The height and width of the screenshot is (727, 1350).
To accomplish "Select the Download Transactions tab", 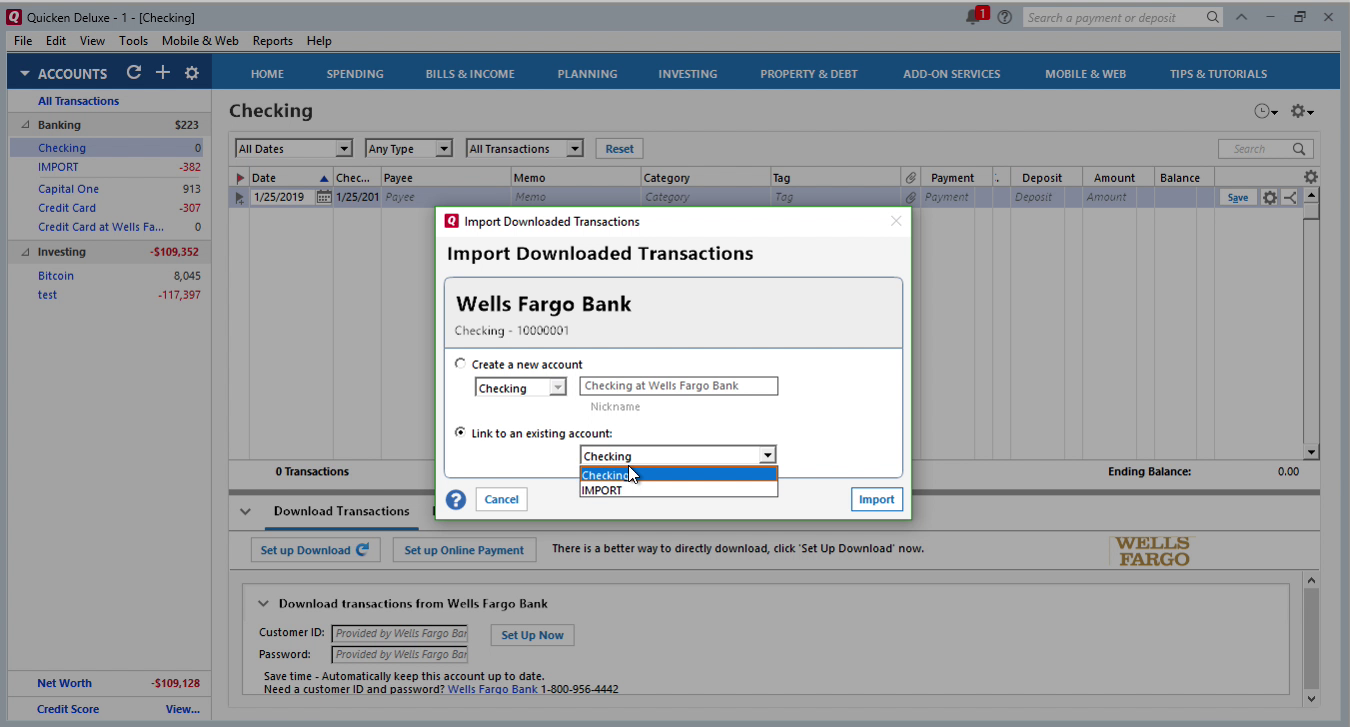I will [341, 511].
